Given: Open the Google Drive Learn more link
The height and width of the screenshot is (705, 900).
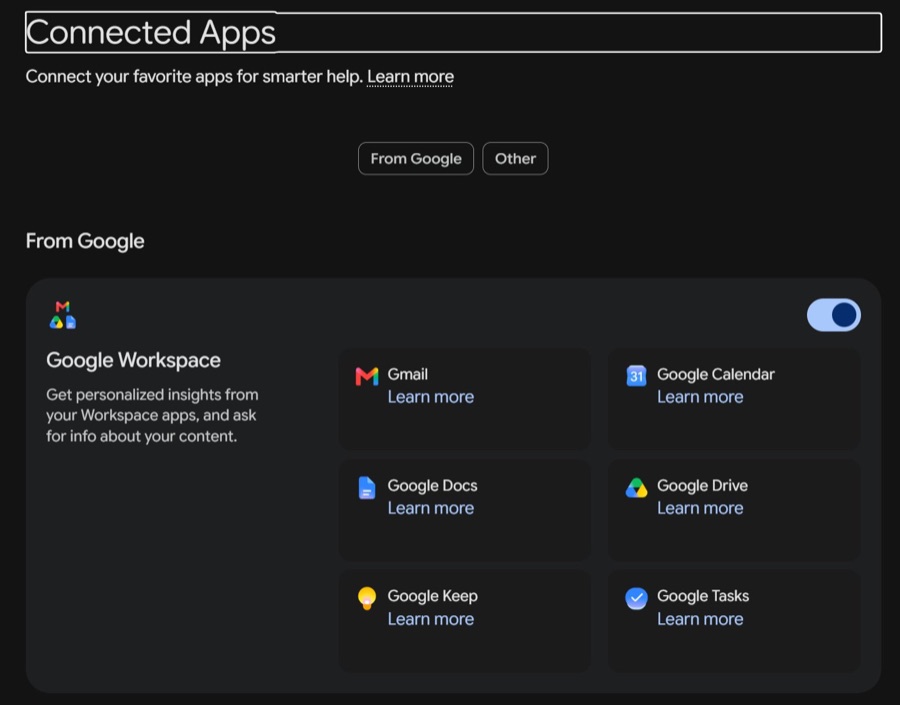Looking at the screenshot, I should click(700, 508).
